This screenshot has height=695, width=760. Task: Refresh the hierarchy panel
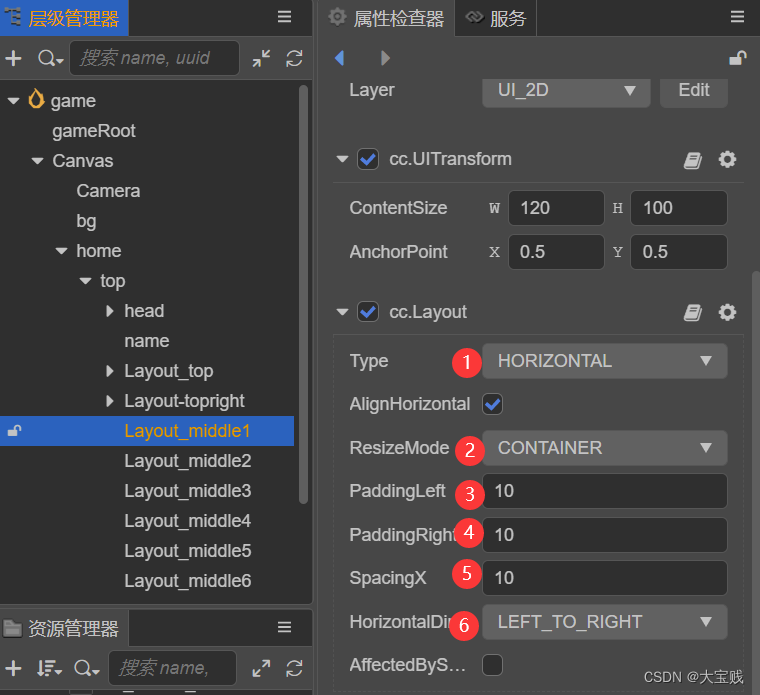294,58
